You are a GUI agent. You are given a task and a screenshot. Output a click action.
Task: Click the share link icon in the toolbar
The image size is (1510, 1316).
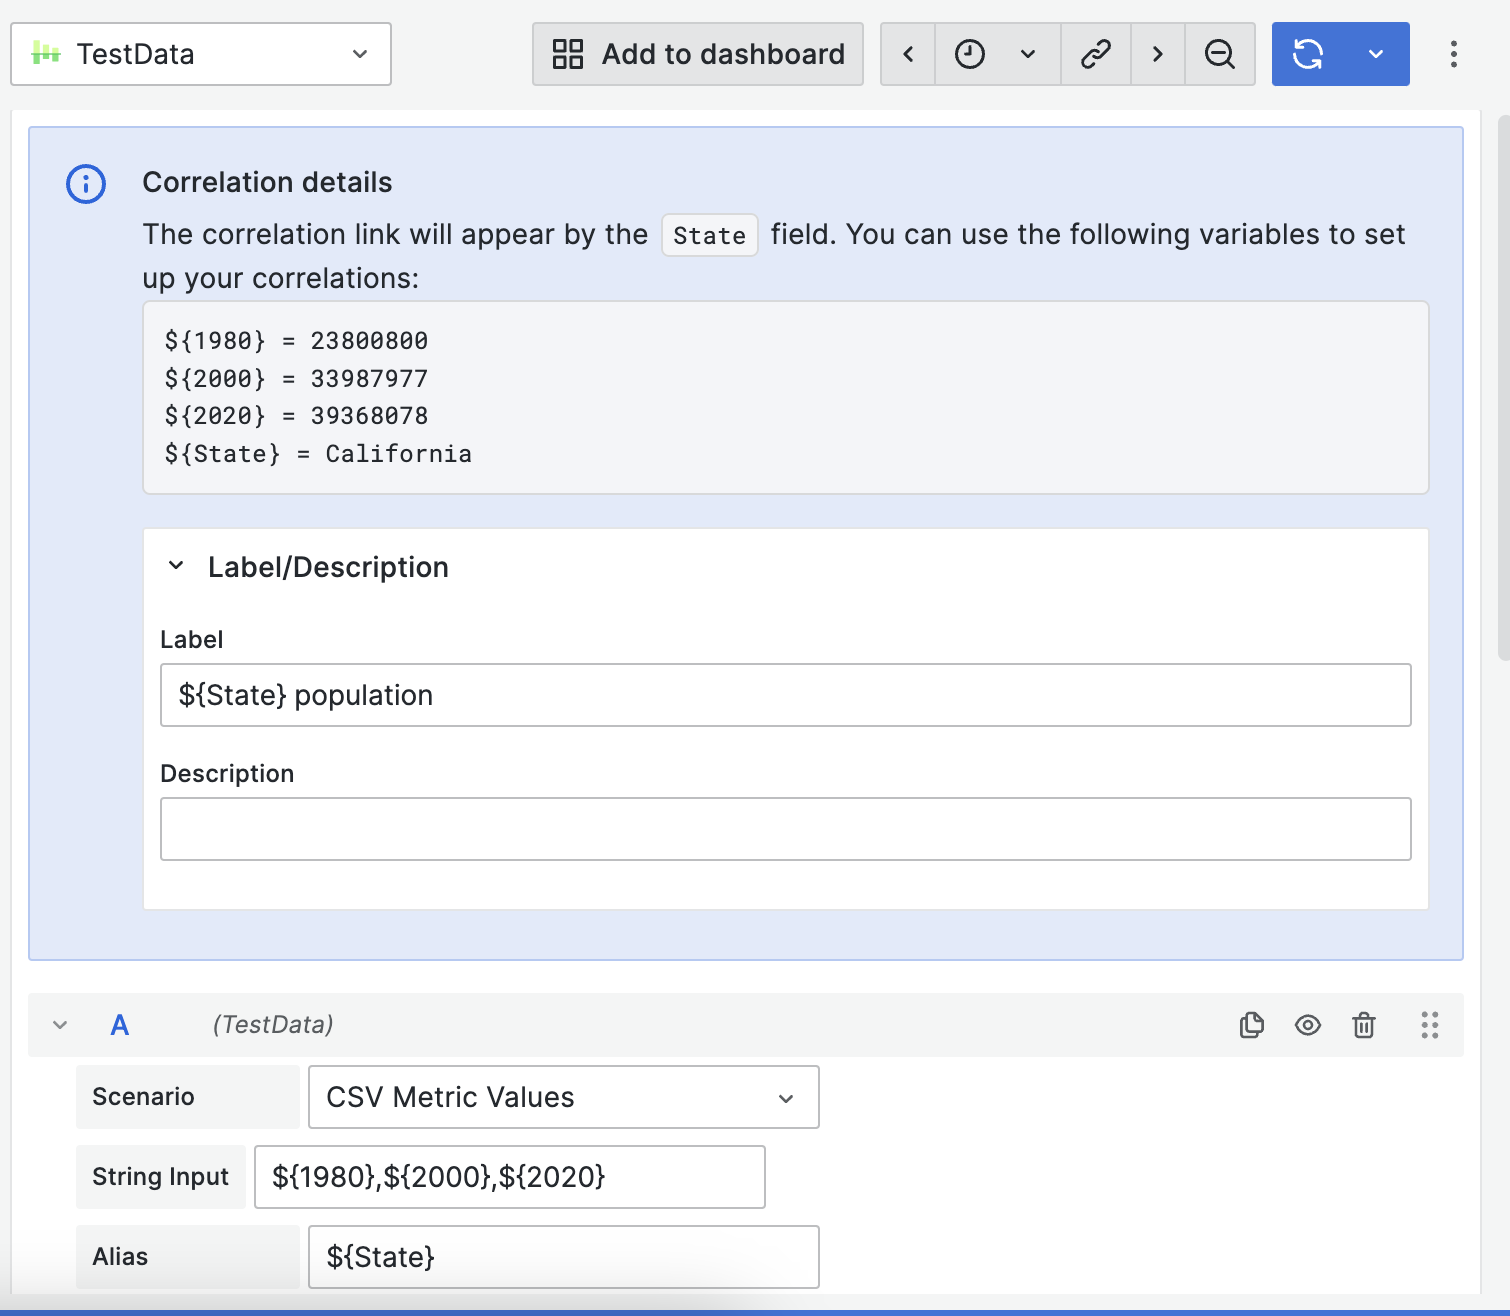(1095, 54)
